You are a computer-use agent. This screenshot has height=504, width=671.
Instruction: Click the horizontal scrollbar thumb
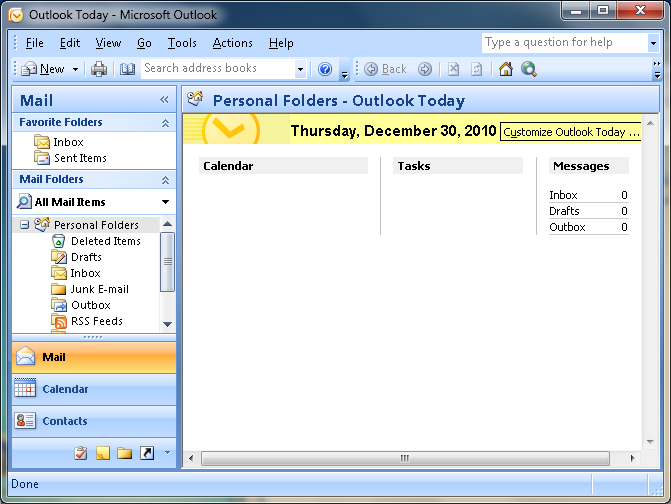405,458
